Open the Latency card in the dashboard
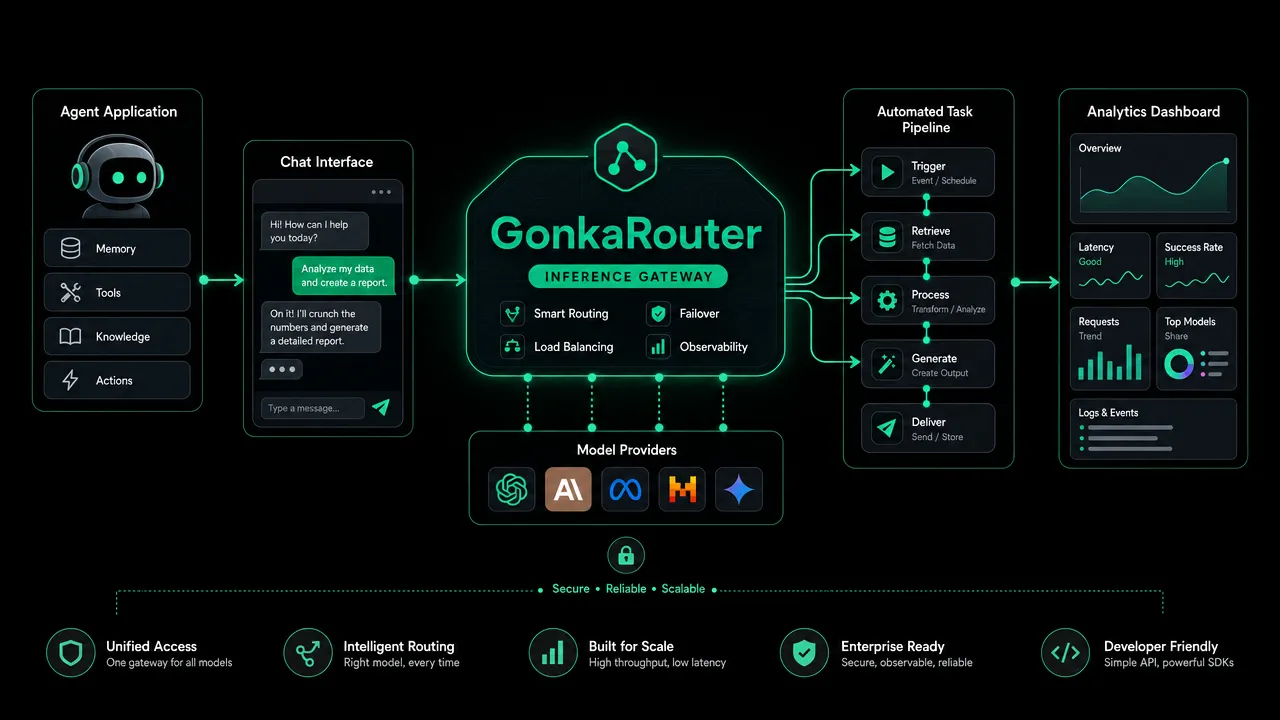 click(1110, 265)
